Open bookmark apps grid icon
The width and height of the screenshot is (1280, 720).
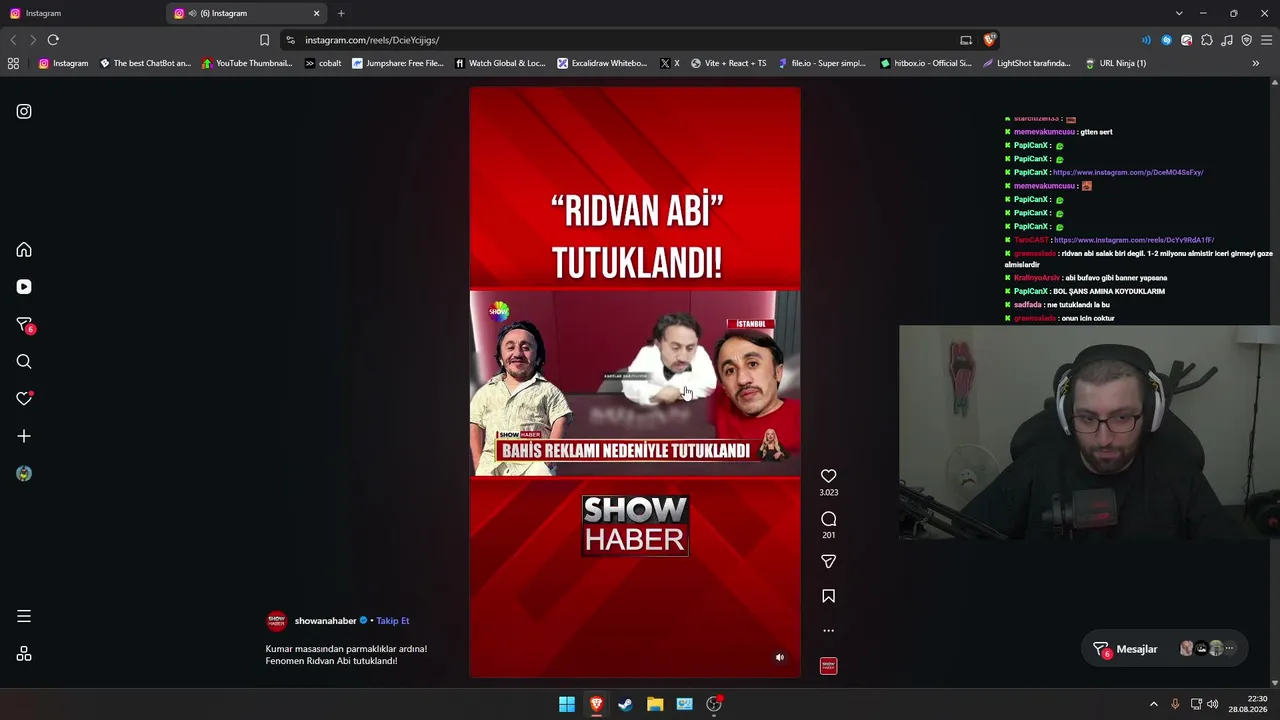pos(13,63)
